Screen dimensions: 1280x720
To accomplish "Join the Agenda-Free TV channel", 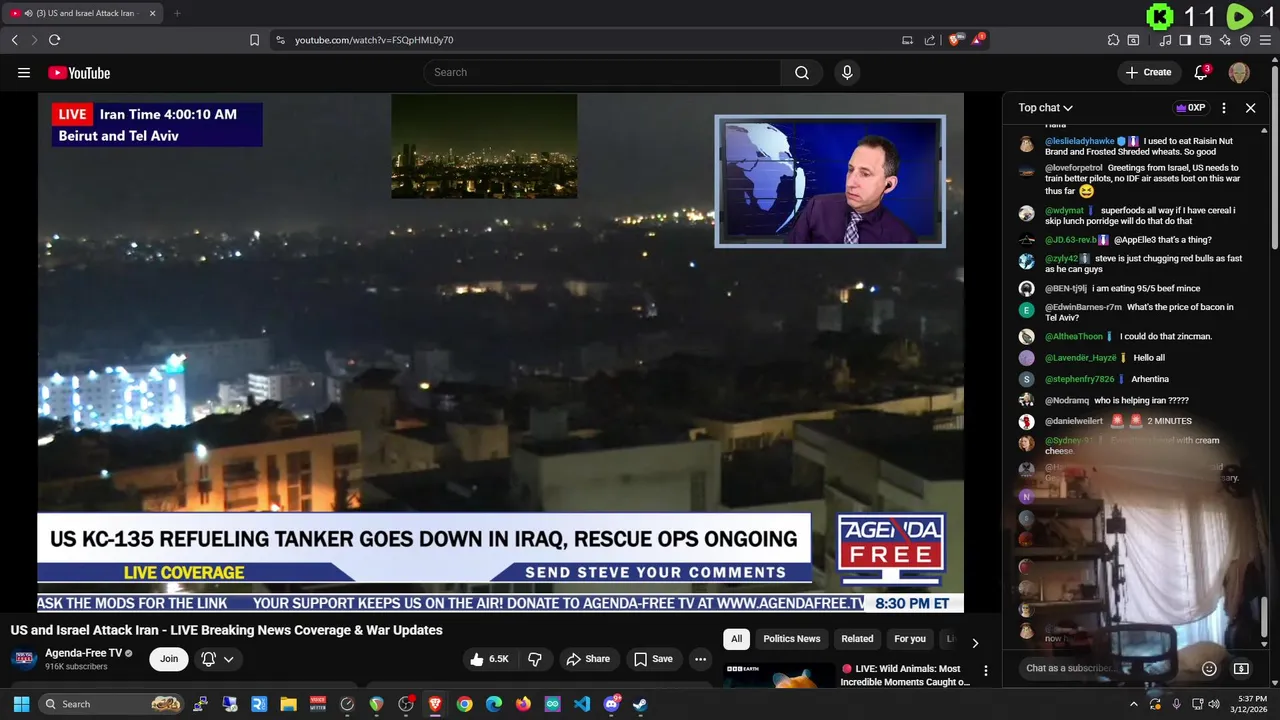I will [x=169, y=659].
